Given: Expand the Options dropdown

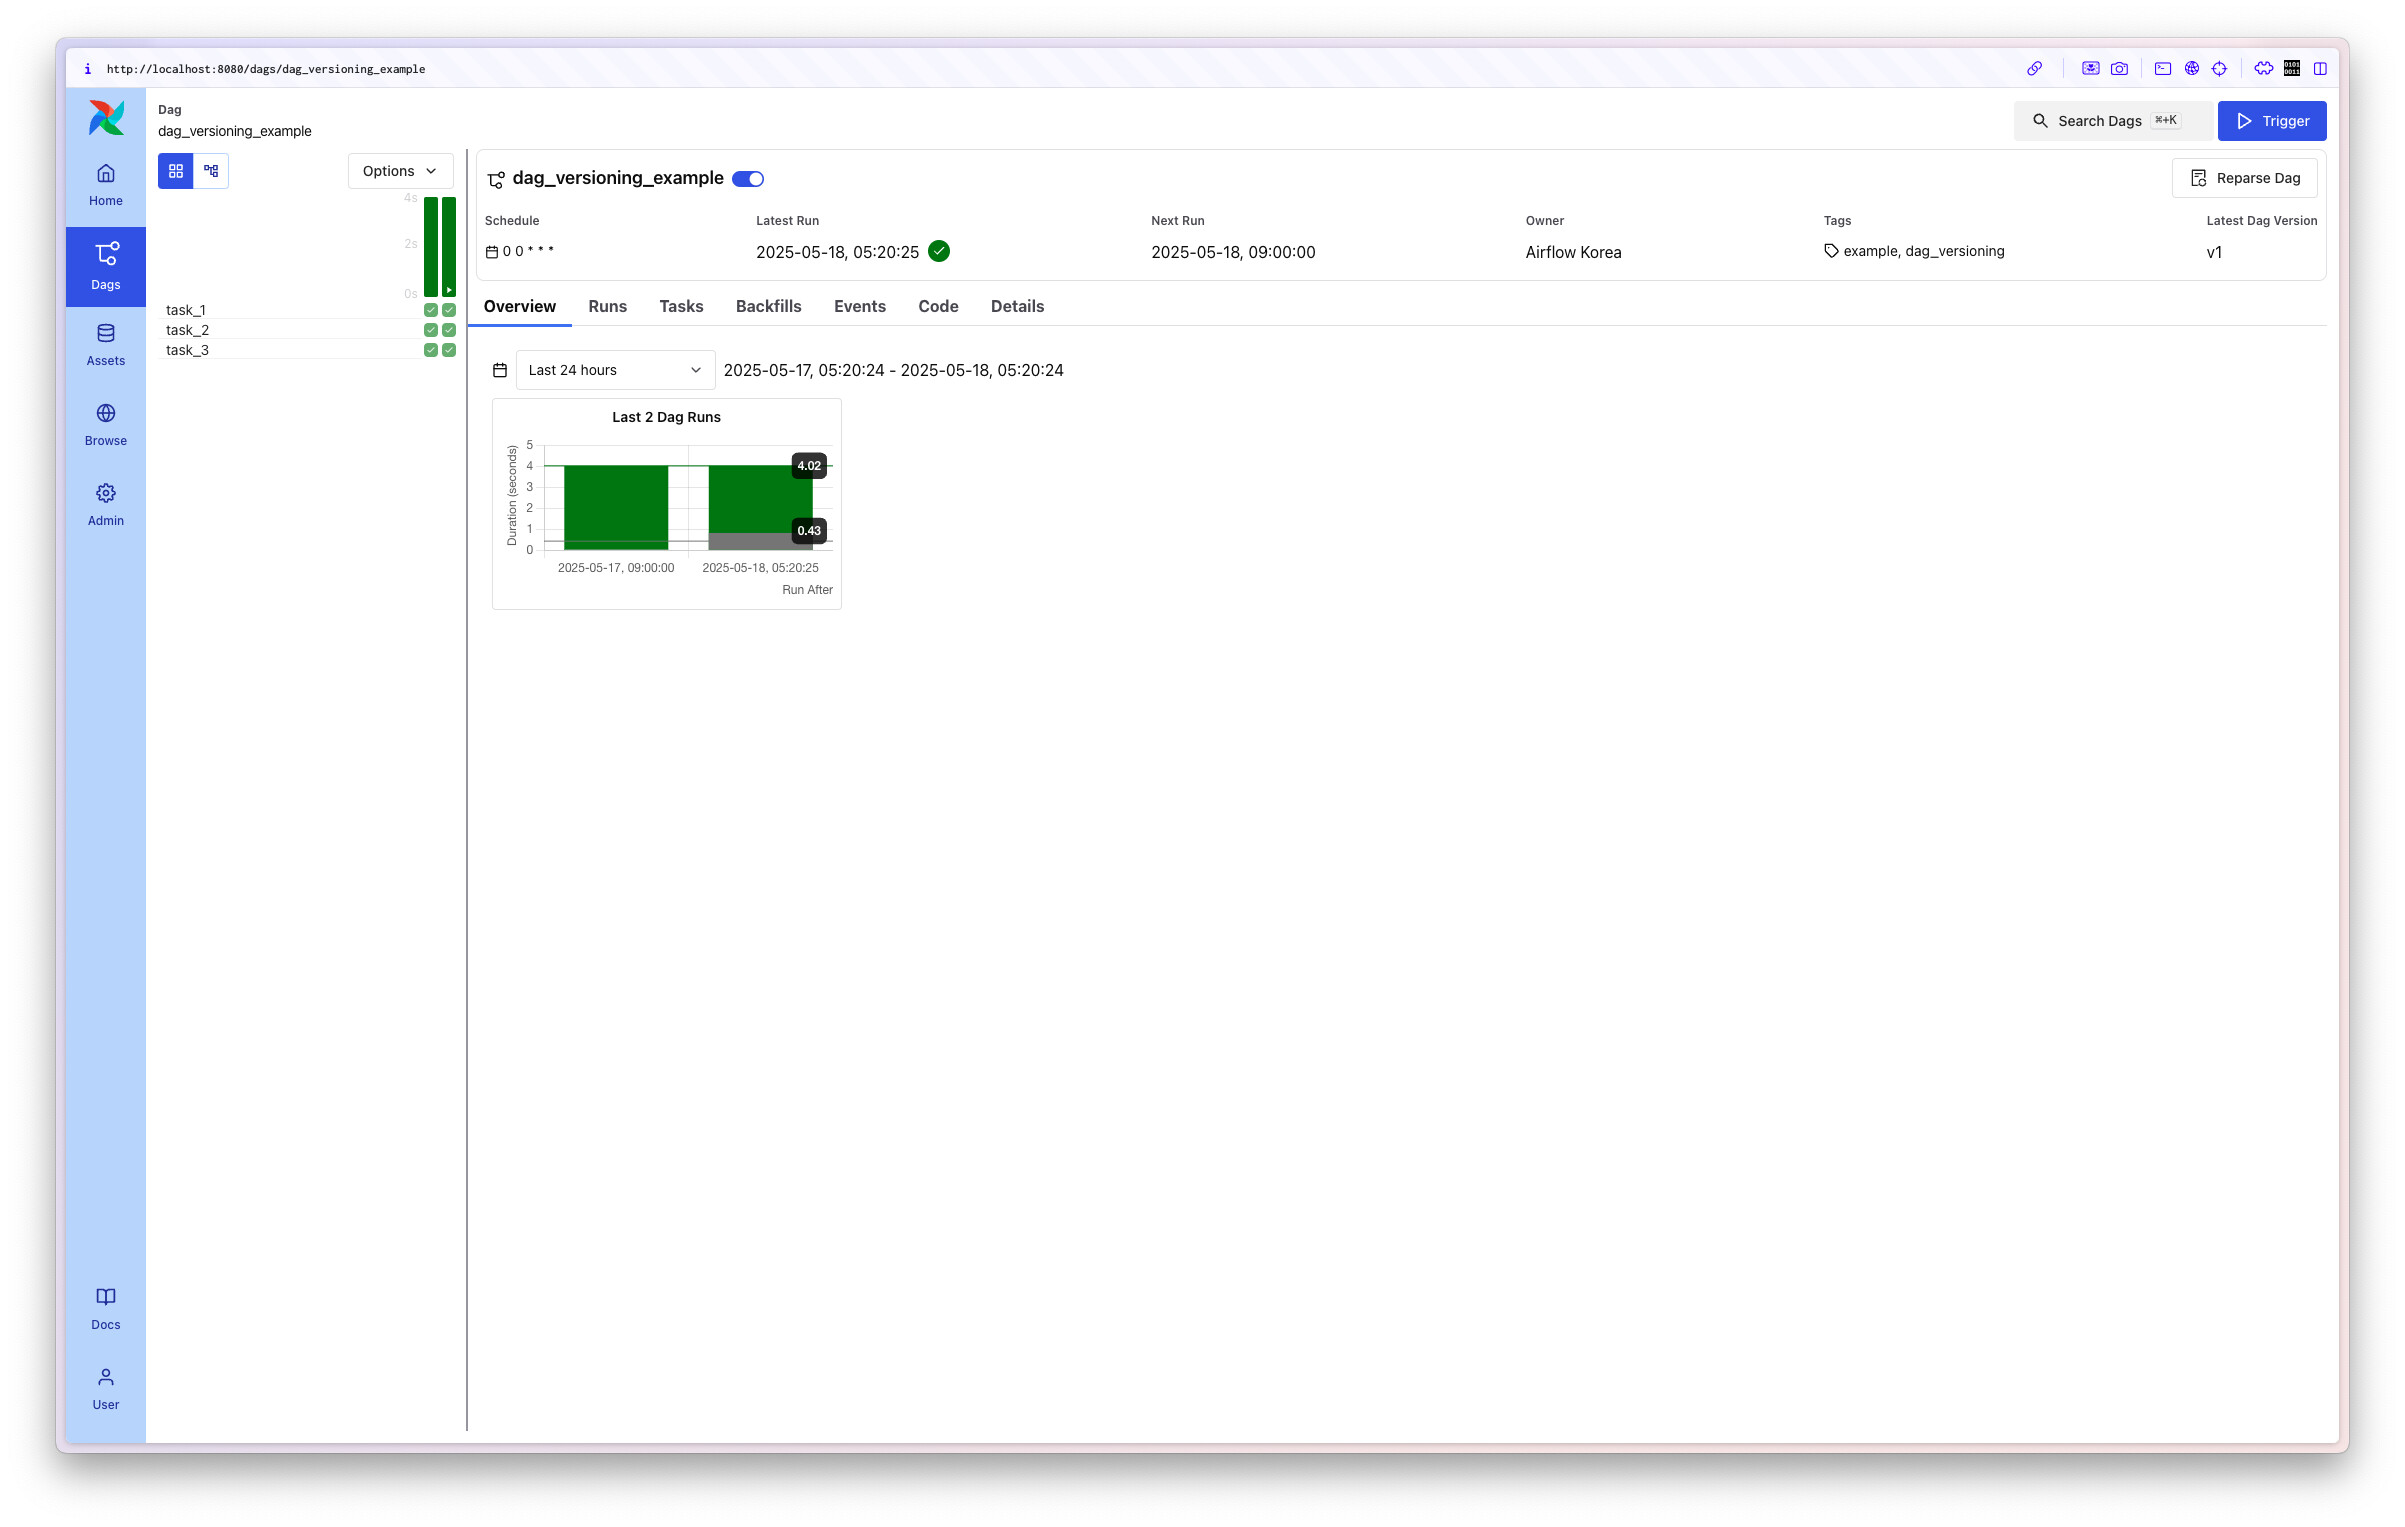Looking at the screenshot, I should (x=400, y=171).
